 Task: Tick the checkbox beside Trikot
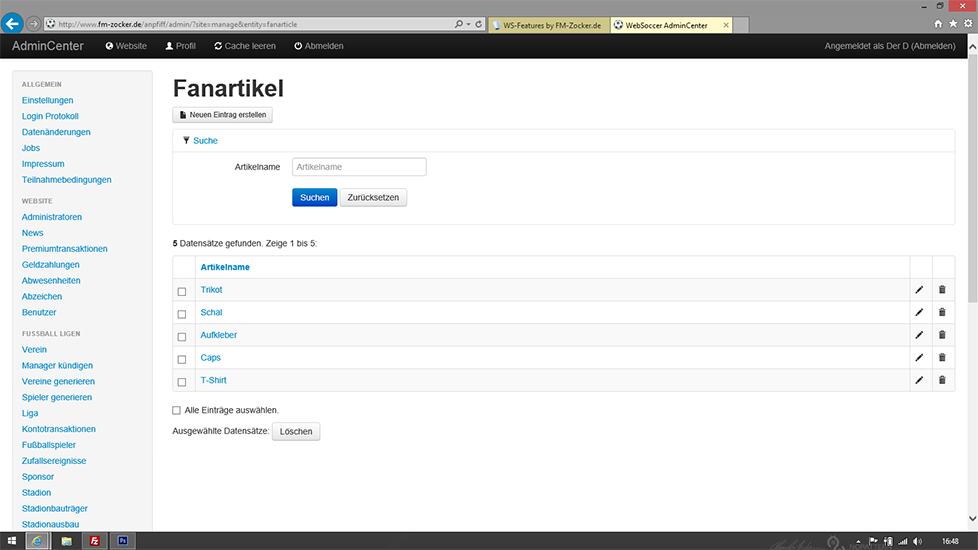182,291
